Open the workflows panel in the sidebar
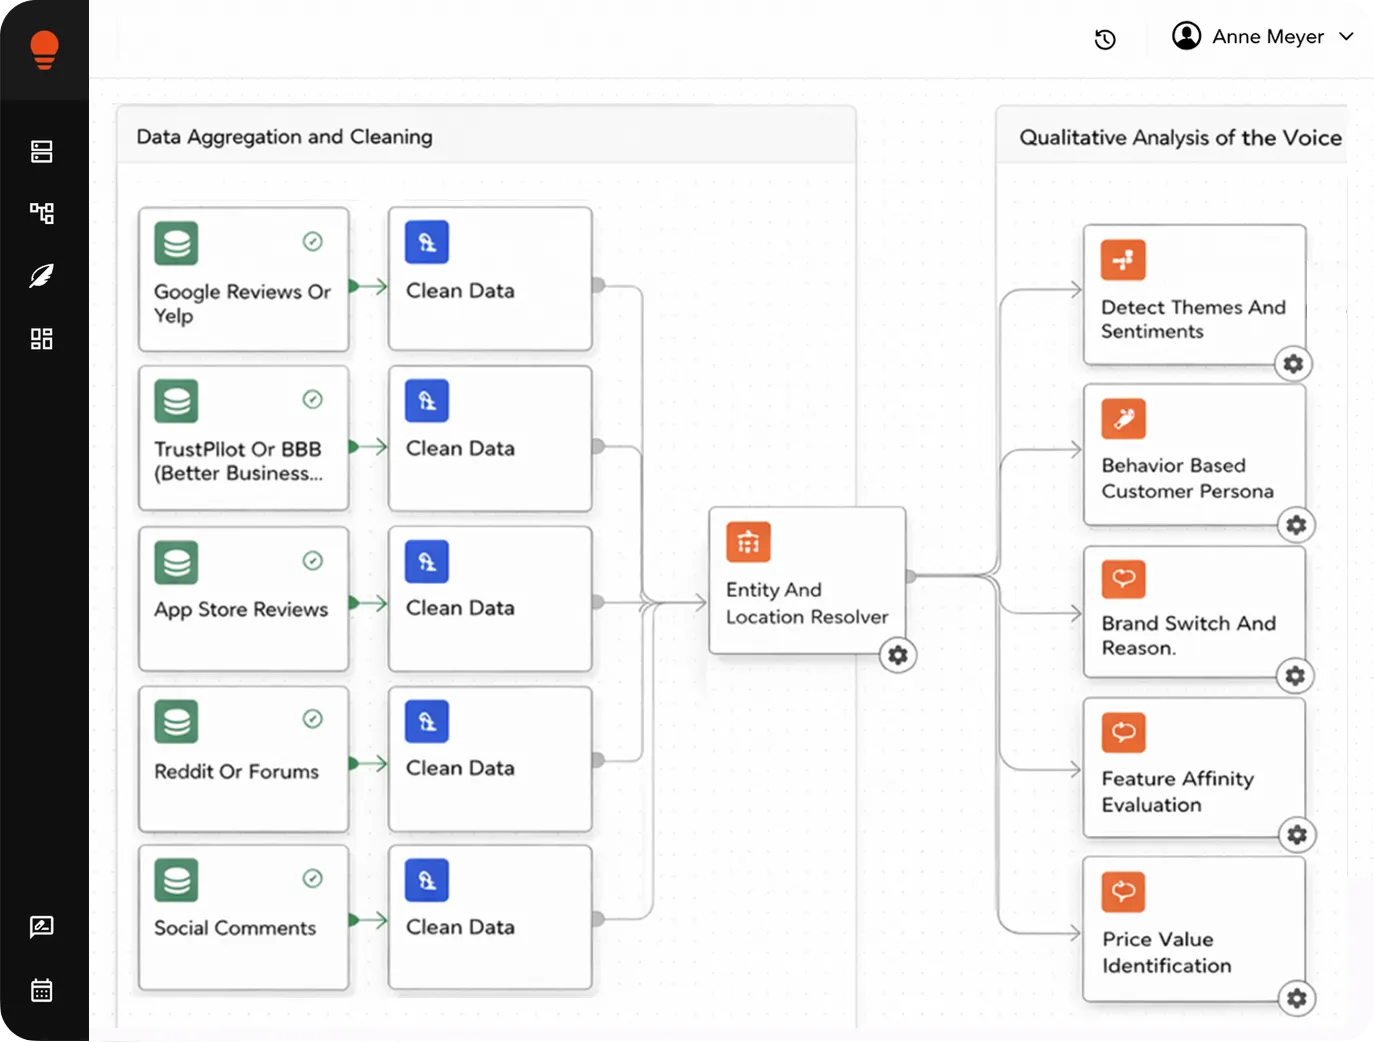1374x1042 pixels. coord(41,213)
